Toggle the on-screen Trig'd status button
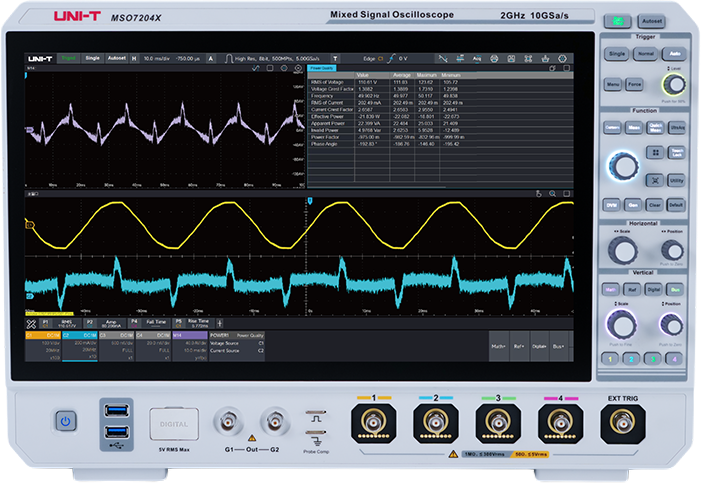Screen dimensions: 701x483 (68, 59)
